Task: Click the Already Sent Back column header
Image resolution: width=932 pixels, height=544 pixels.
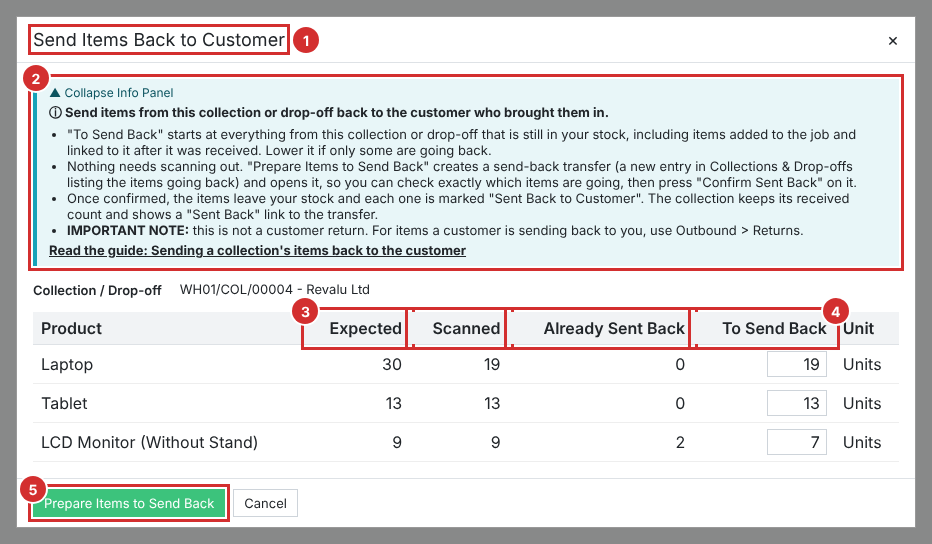Action: click(614, 329)
